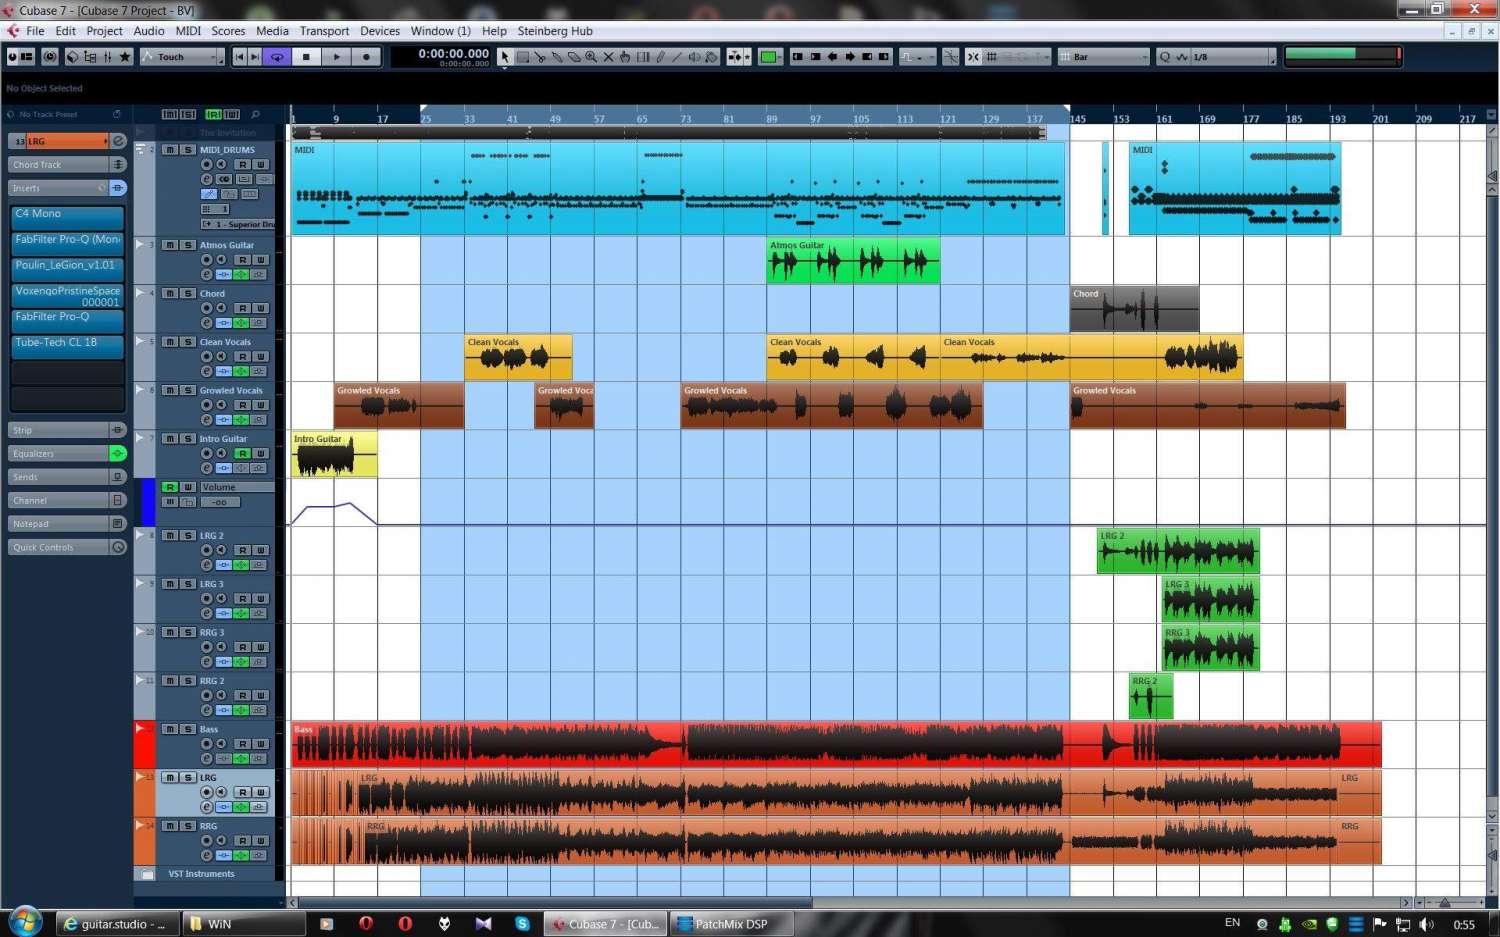Image resolution: width=1500 pixels, height=937 pixels.
Task: Select the Erase tool
Action: tap(574, 57)
